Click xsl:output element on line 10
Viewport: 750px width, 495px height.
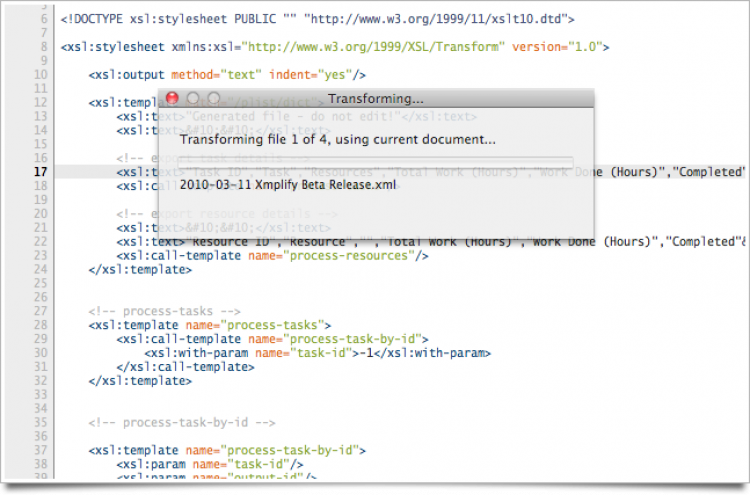(x=227, y=75)
